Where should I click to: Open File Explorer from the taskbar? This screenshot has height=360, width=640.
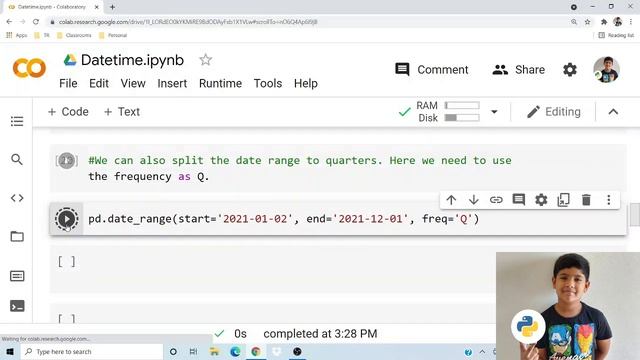pos(214,352)
